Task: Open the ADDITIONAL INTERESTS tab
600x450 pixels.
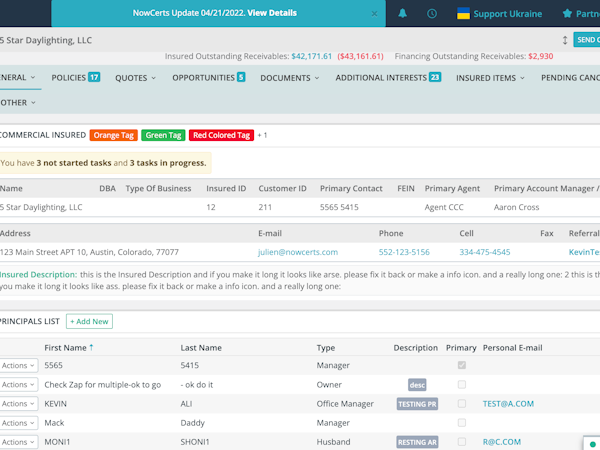Action: 388,77
